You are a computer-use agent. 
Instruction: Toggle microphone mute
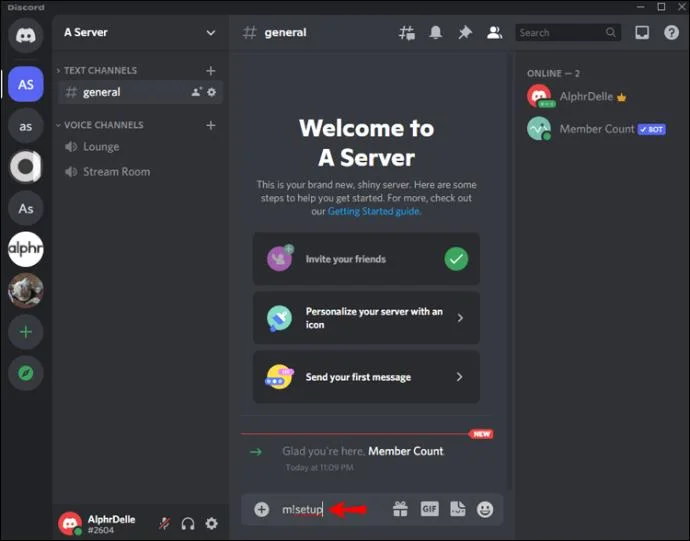165,523
